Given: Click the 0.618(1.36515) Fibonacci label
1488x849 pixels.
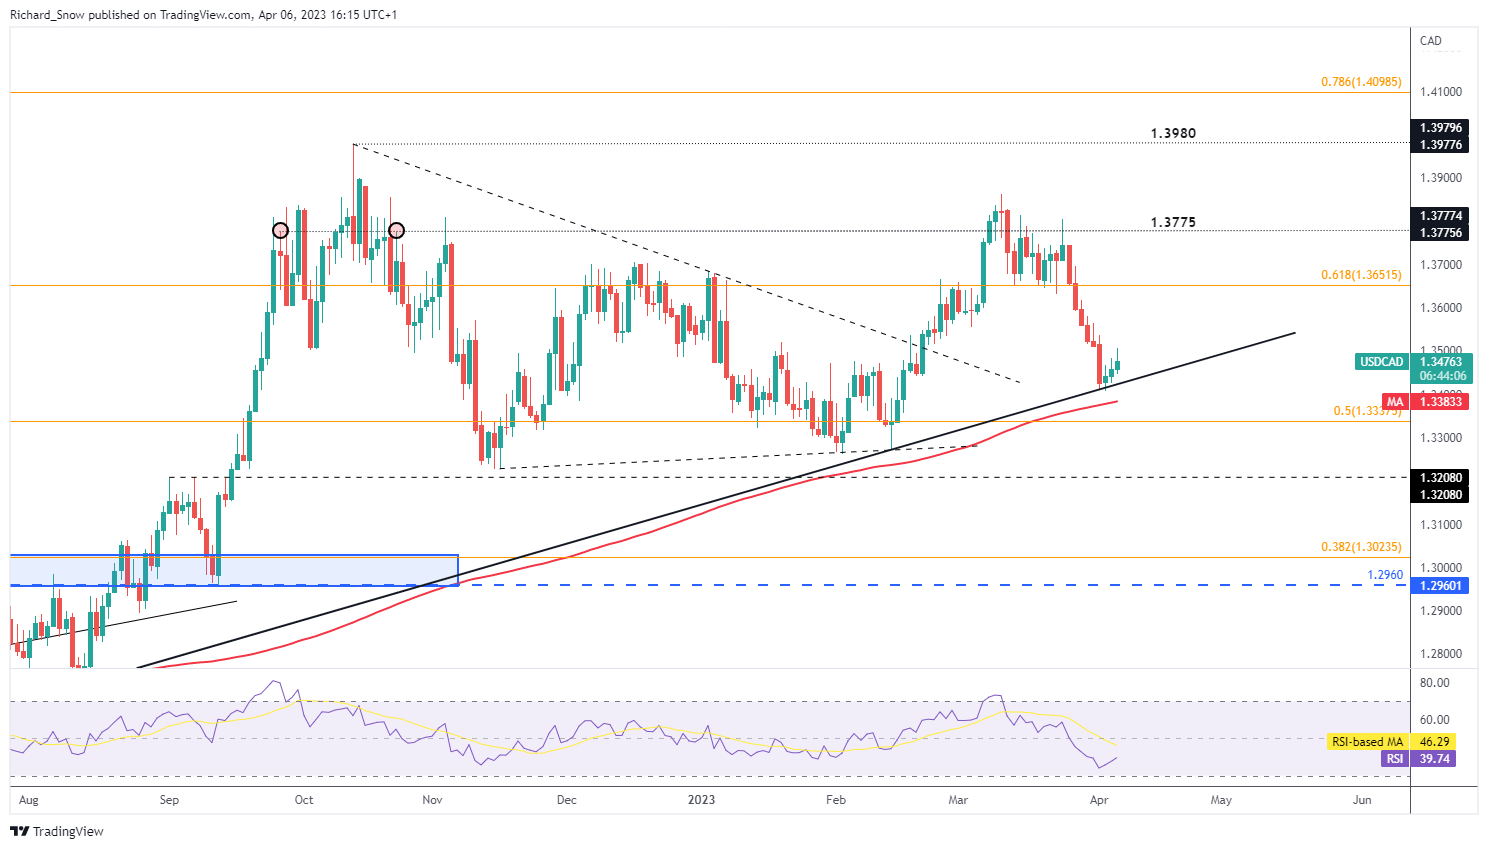Looking at the screenshot, I should (x=1361, y=275).
